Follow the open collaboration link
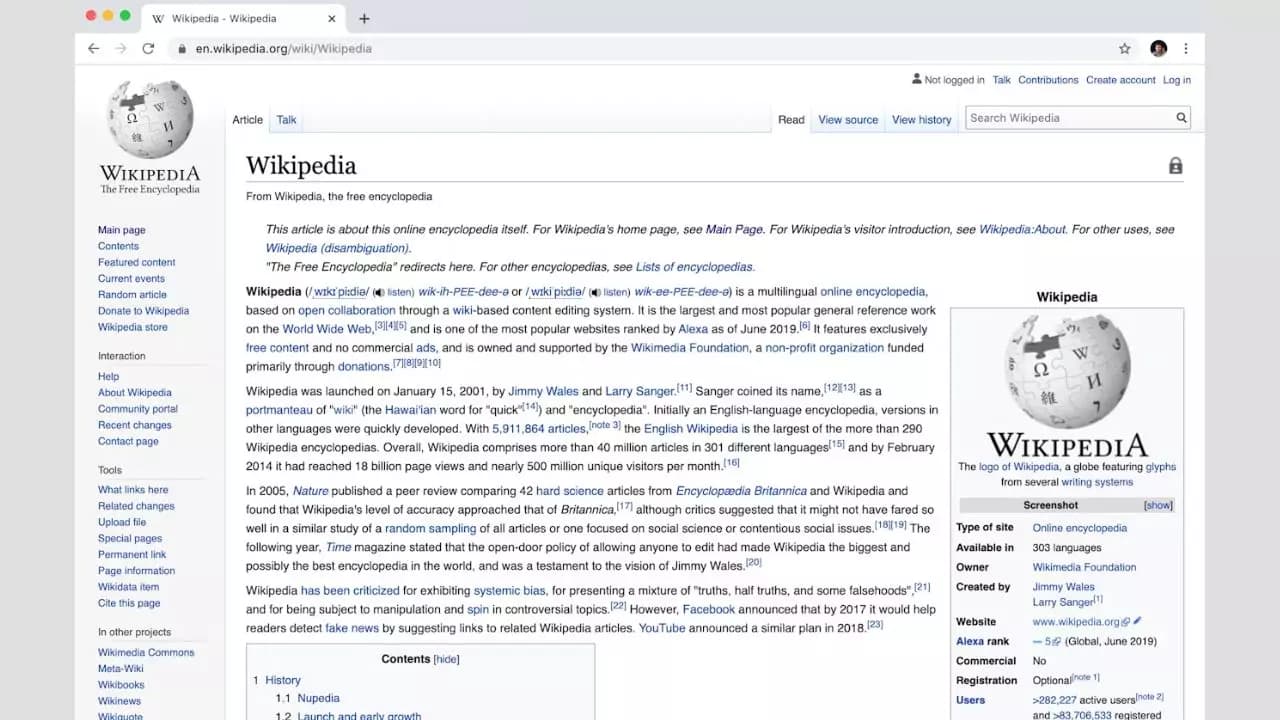The image size is (1280, 720). 347,311
